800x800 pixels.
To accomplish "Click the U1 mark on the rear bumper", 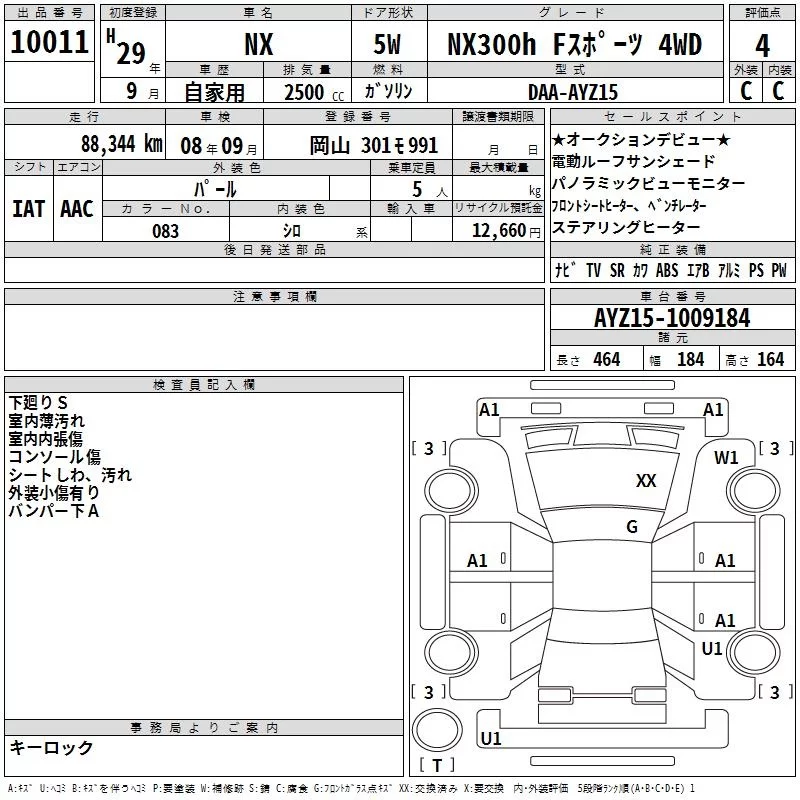I will [x=491, y=738].
